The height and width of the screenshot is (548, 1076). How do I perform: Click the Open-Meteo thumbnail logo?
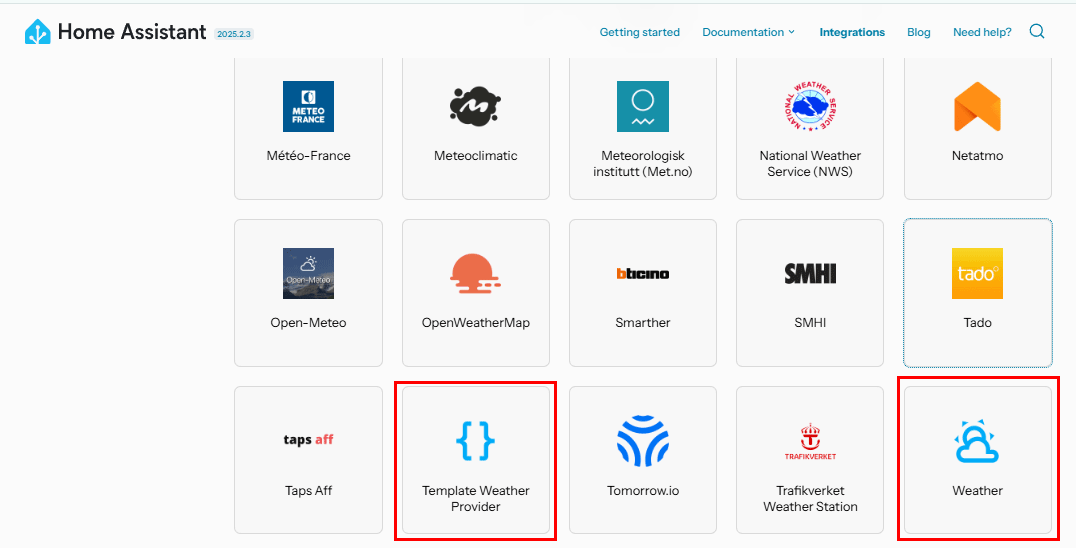pyautogui.click(x=308, y=274)
